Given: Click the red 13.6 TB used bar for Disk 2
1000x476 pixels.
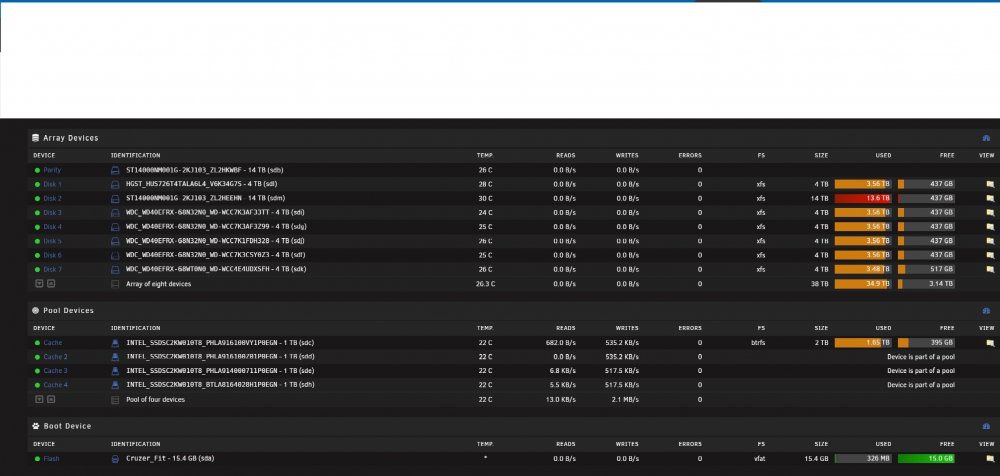Looking at the screenshot, I should (863, 198).
